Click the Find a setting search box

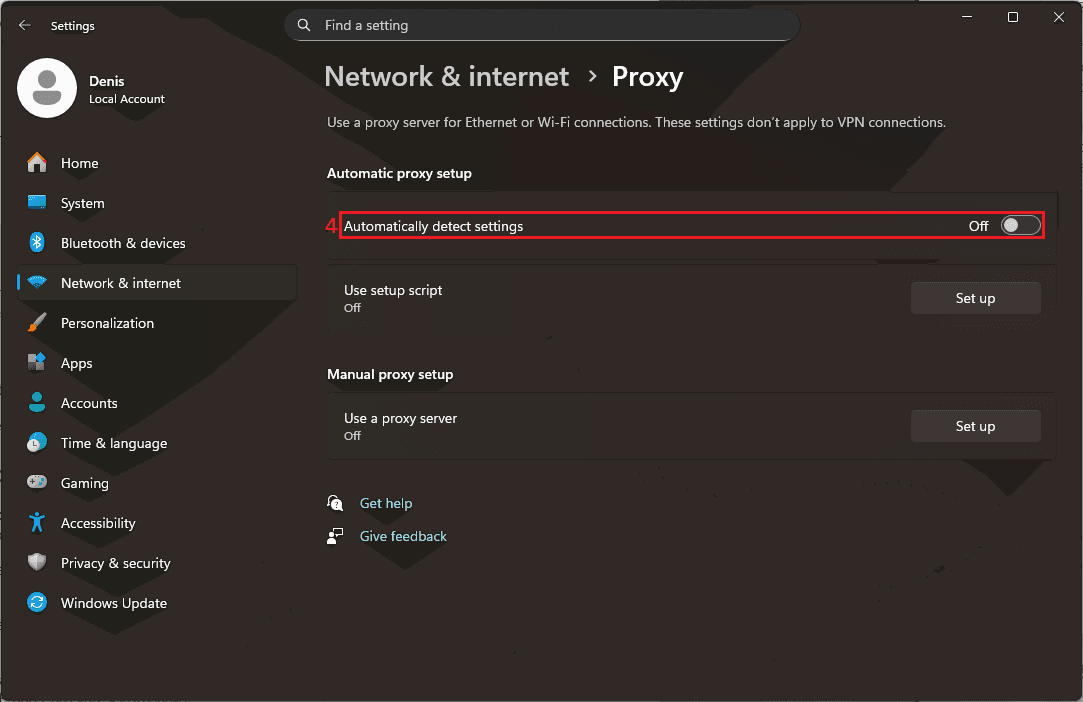pos(550,26)
